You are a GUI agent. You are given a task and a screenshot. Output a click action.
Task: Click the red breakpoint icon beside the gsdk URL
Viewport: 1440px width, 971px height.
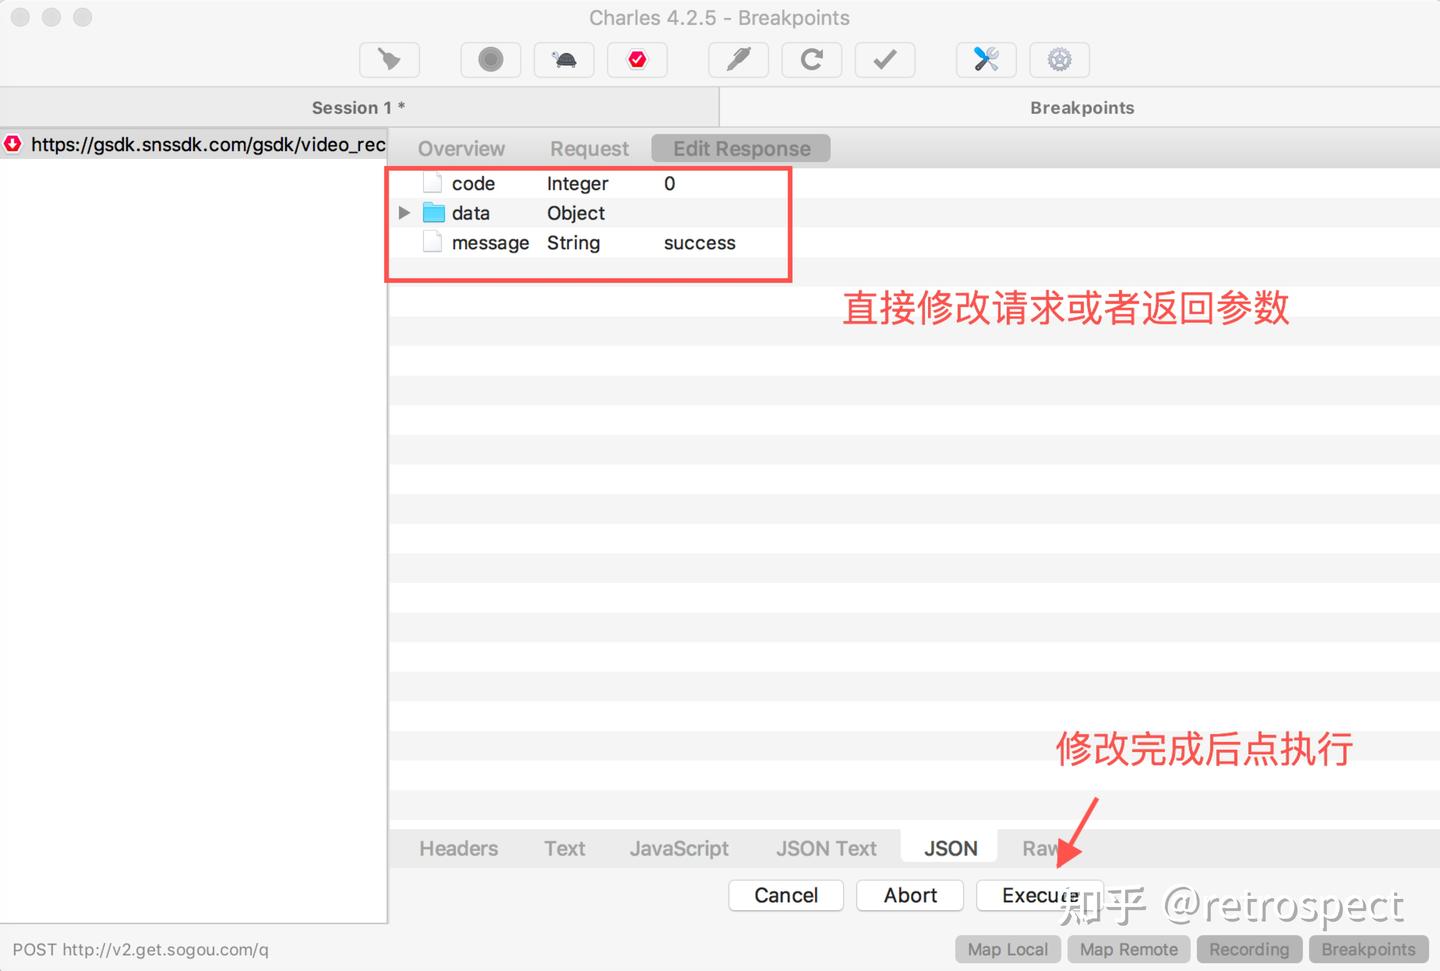click(13, 144)
